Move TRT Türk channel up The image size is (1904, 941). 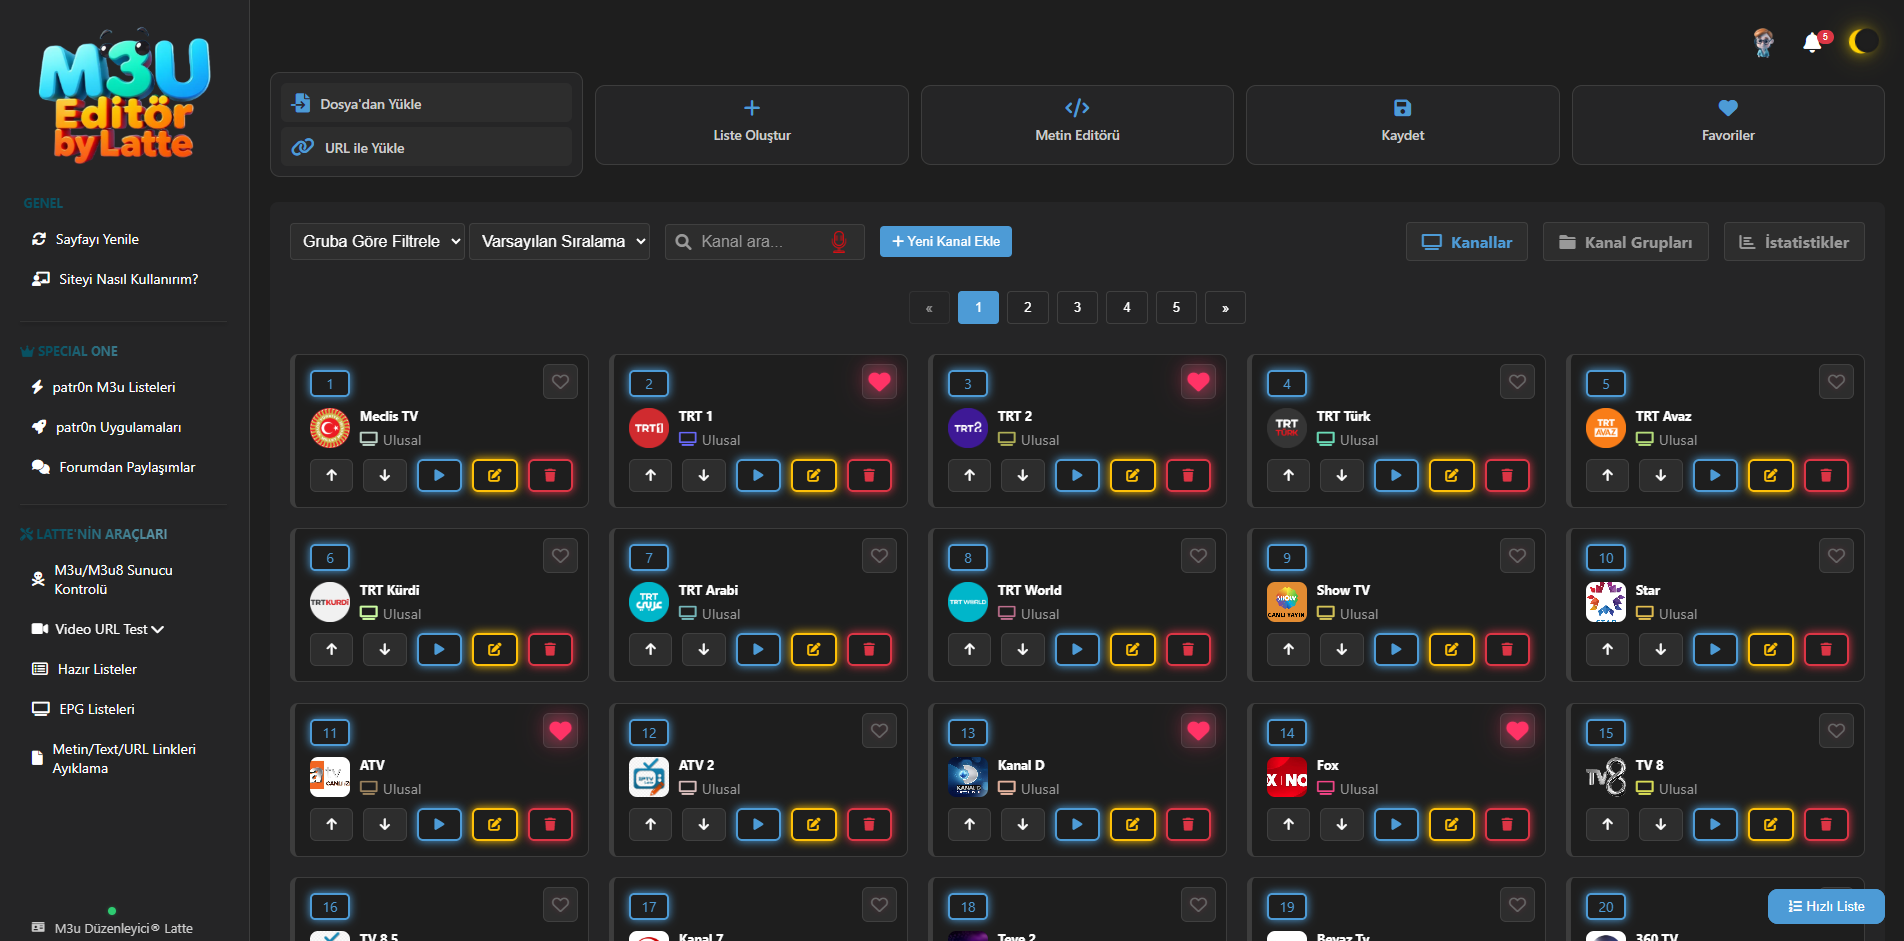pyautogui.click(x=1288, y=475)
